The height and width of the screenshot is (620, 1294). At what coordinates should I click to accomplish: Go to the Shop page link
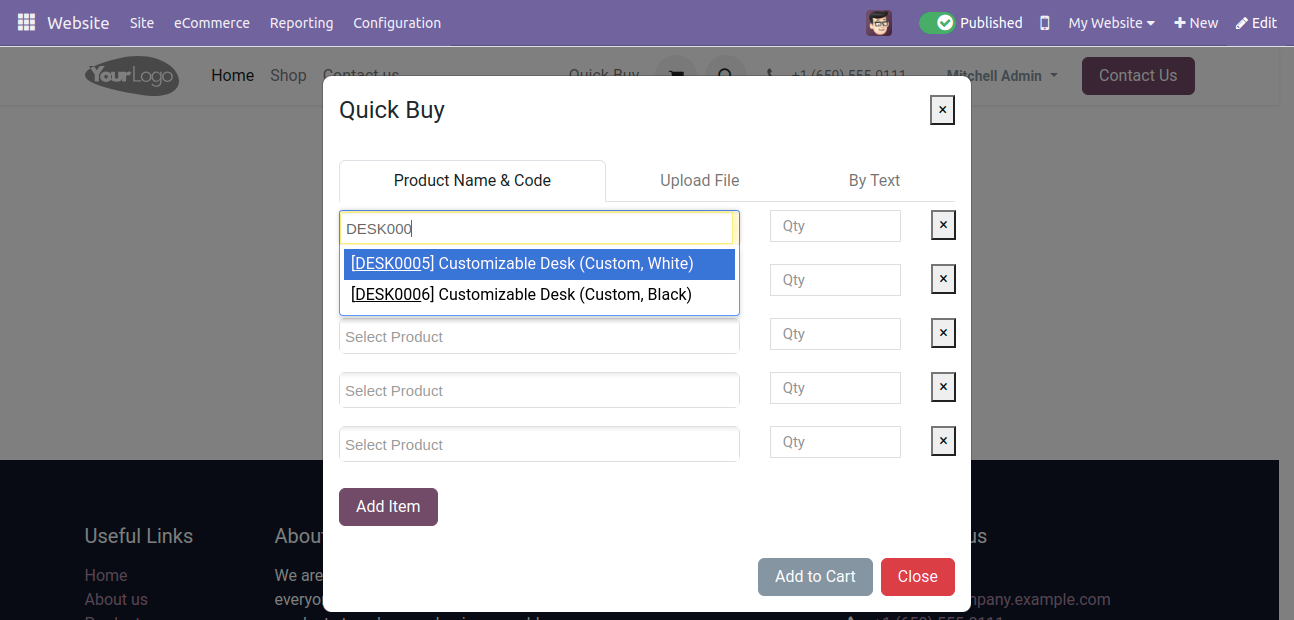pos(288,75)
